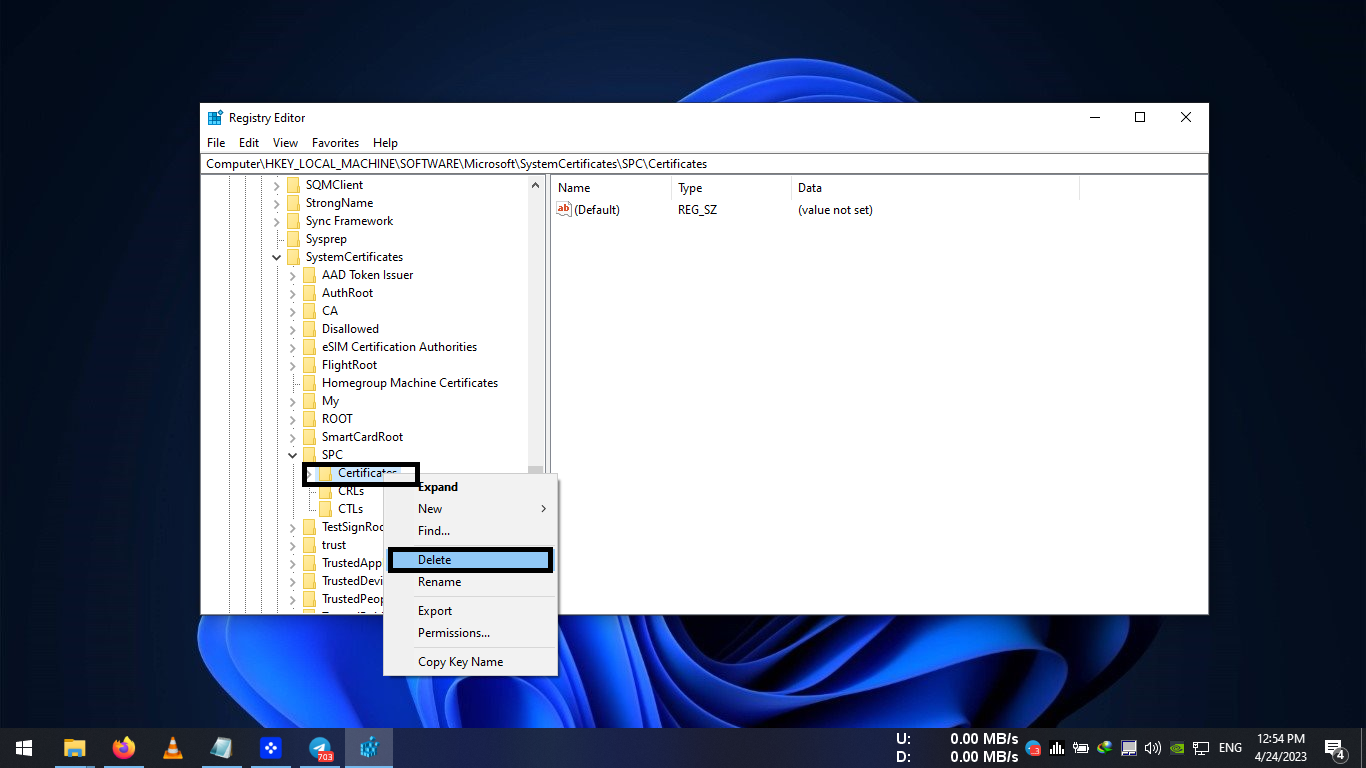Select the My key
1366x768 pixels.
point(330,401)
